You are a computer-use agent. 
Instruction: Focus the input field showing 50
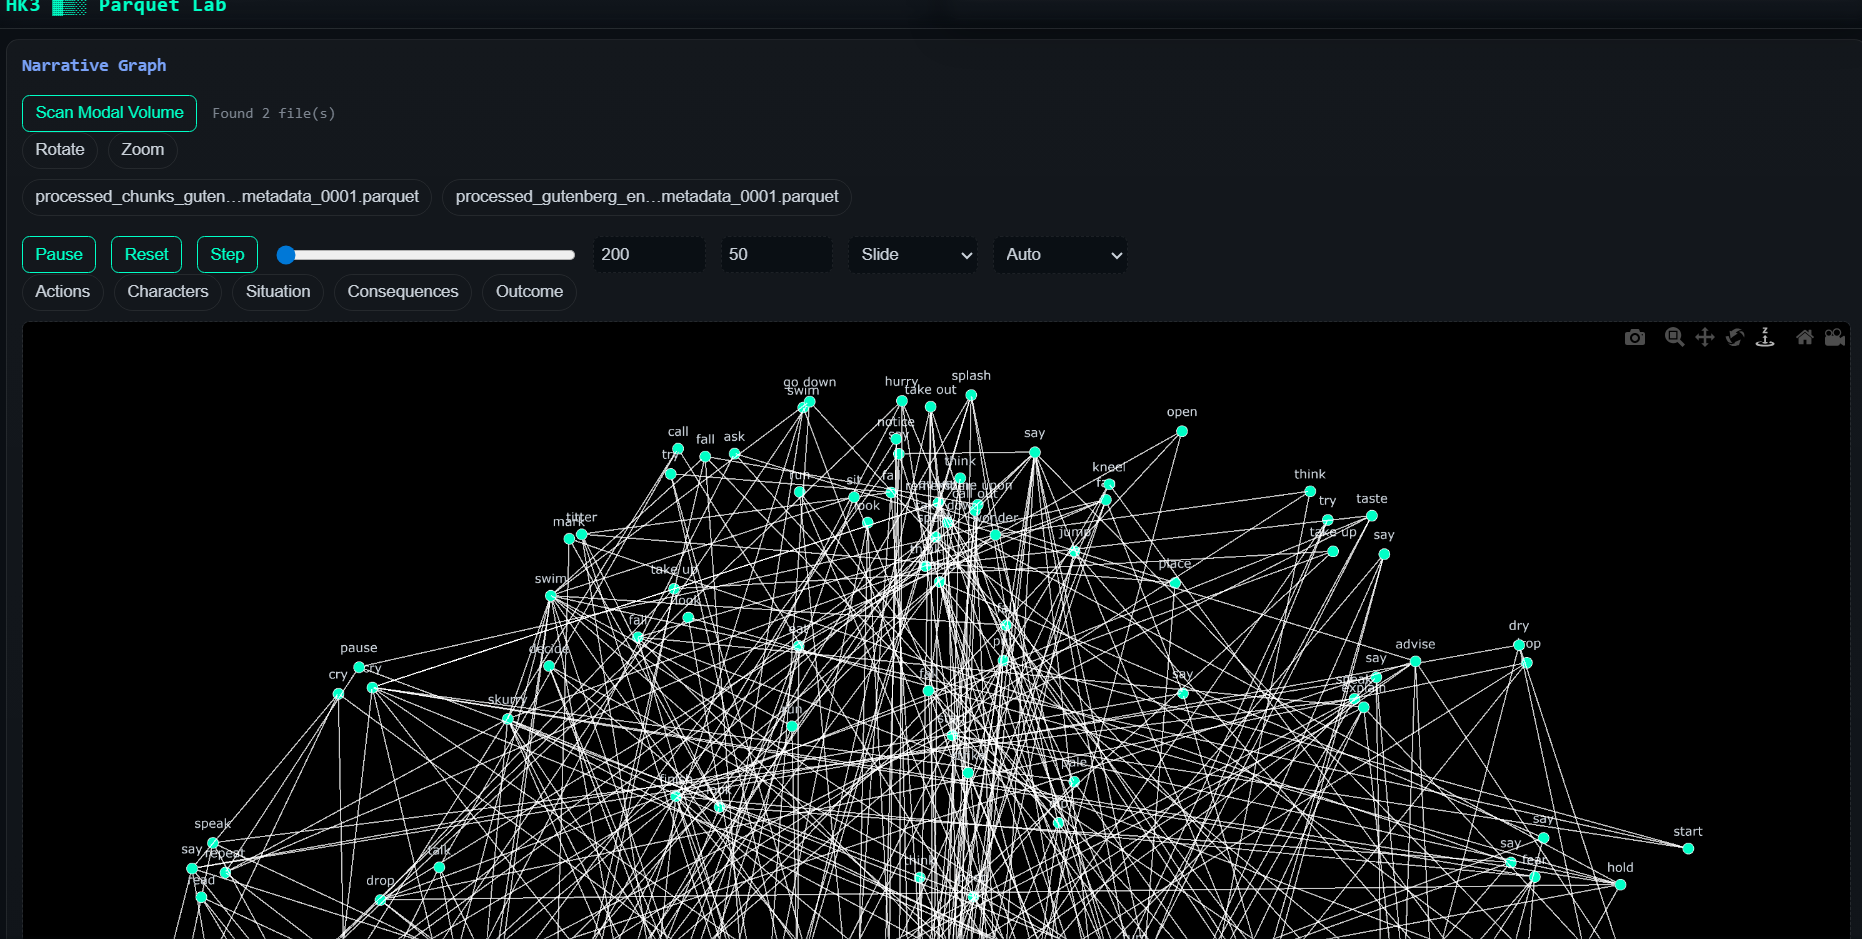[776, 255]
